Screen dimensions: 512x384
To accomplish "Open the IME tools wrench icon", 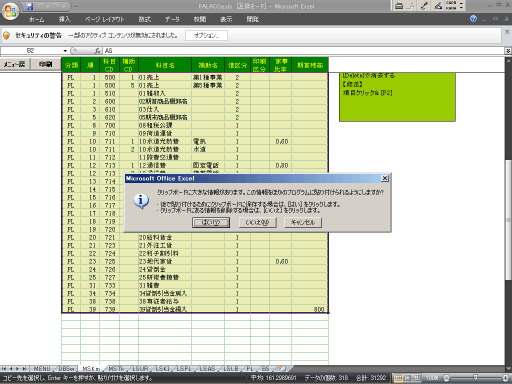I will tap(424, 6).
